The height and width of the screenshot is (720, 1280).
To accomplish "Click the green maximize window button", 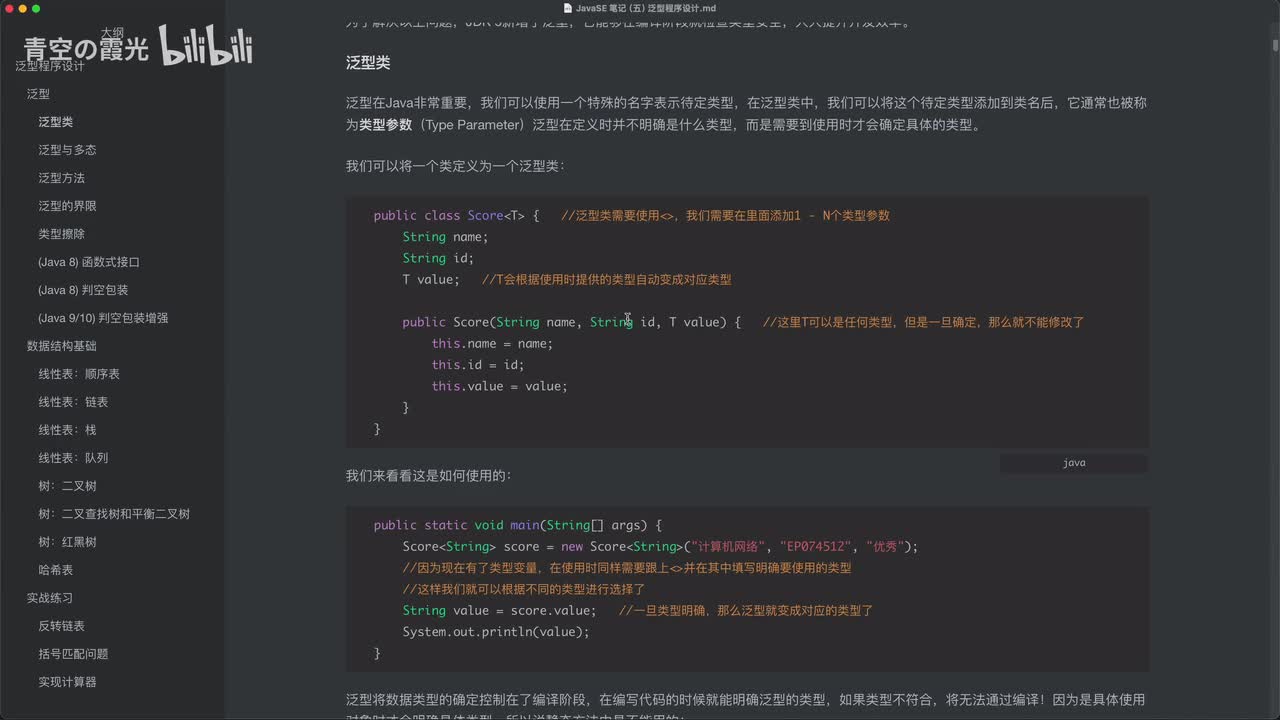I will (x=36, y=8).
